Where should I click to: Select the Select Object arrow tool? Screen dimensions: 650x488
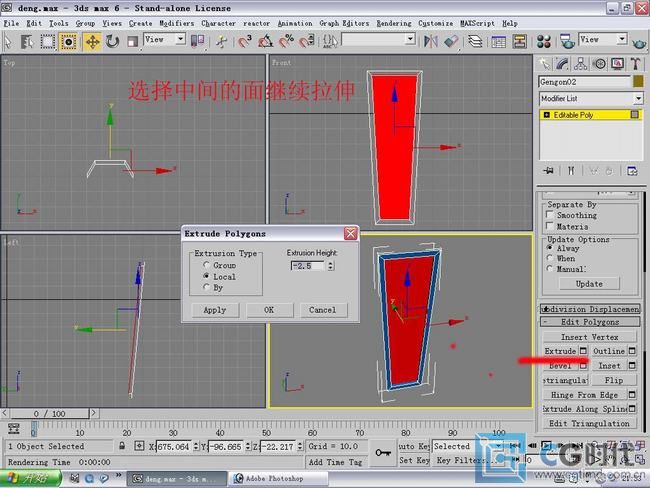coord(8,41)
